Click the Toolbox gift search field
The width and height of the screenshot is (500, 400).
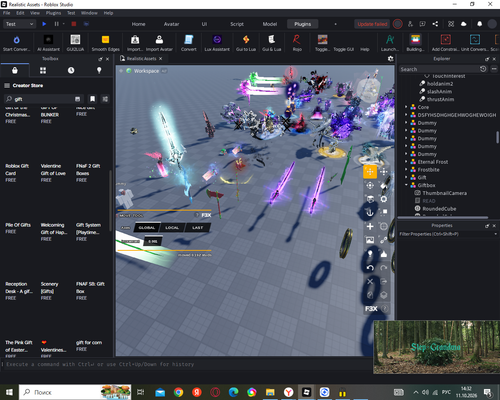point(43,99)
